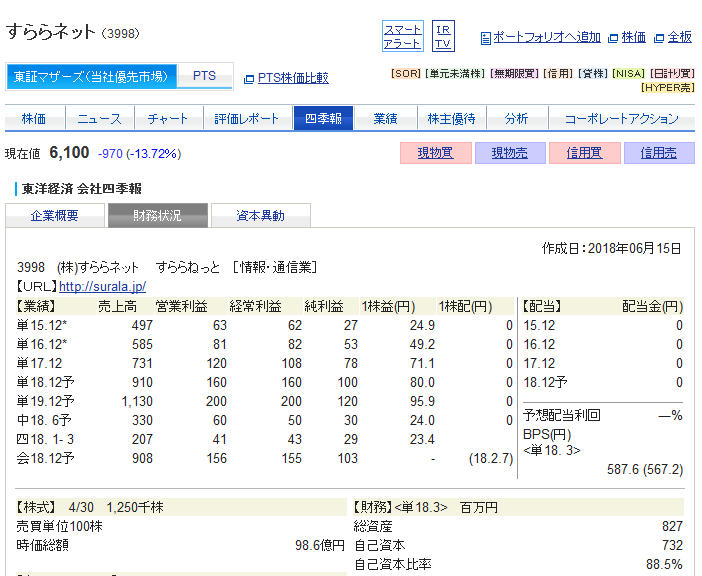The height and width of the screenshot is (576, 702).
Task: Select 東証マザーズ market toggle
Action: [92, 76]
